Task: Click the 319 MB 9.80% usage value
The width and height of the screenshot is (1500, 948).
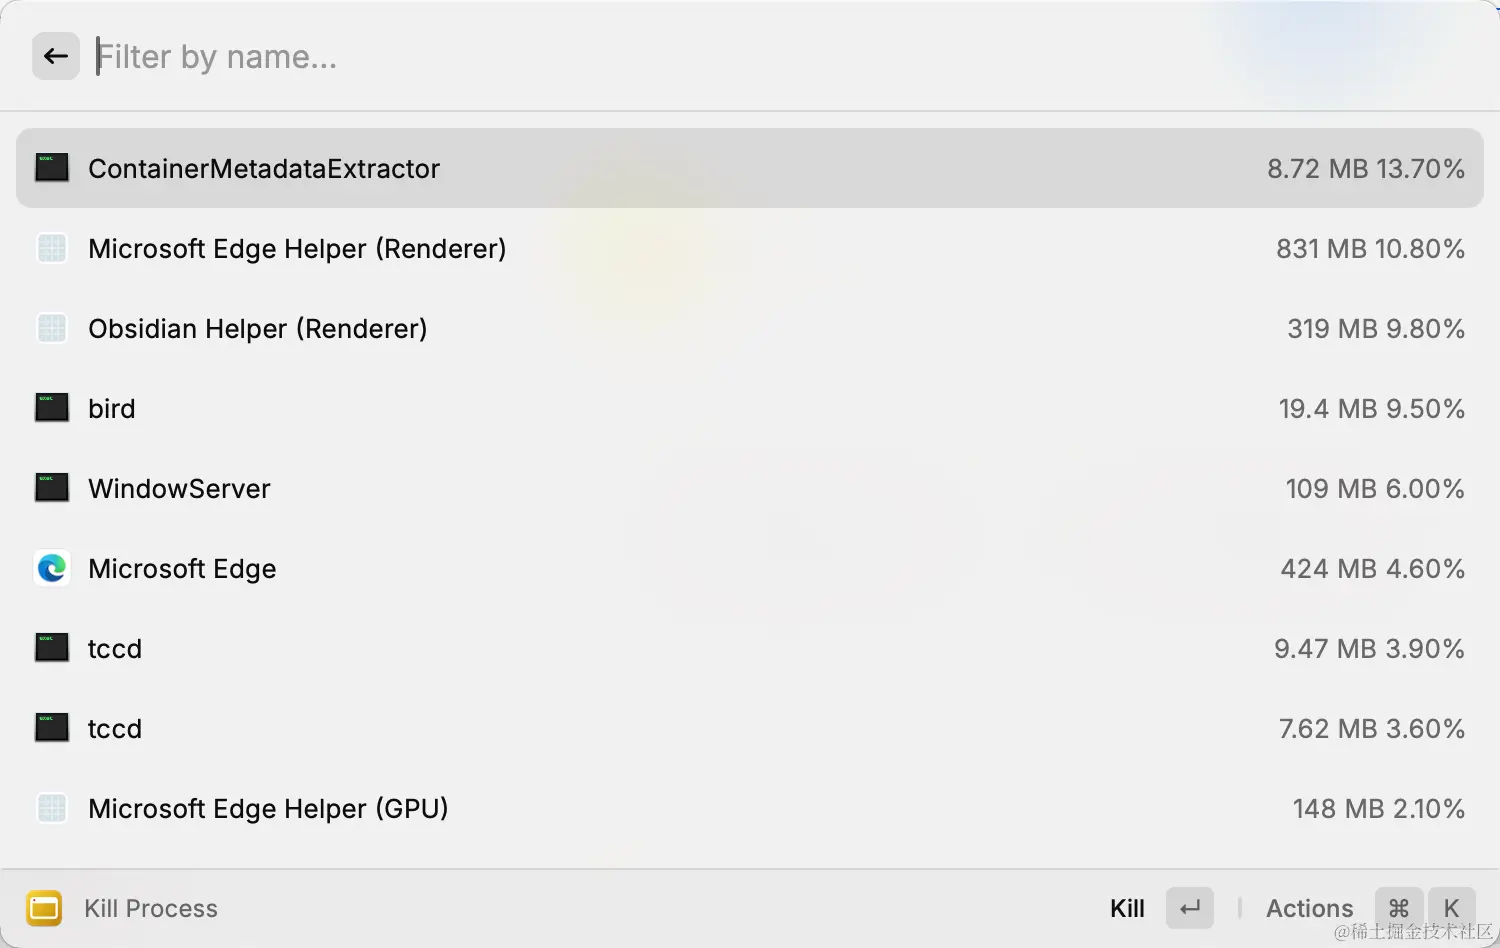Action: (x=1376, y=328)
